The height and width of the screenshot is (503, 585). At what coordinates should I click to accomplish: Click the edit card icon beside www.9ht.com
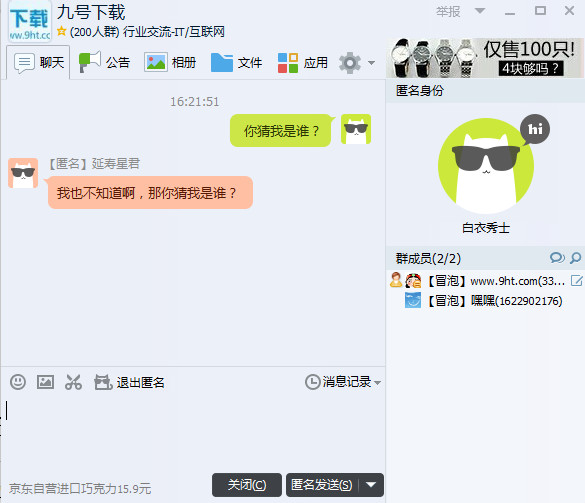[576, 281]
